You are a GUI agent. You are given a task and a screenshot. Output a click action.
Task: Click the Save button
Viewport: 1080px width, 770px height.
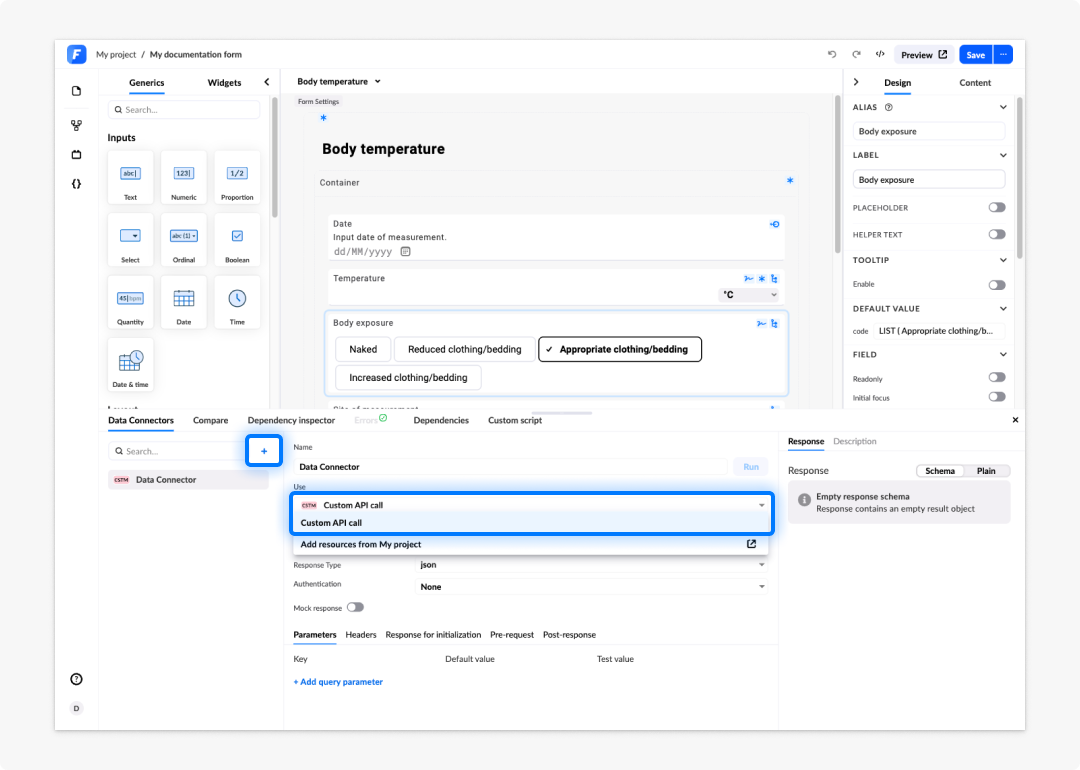tap(975, 55)
